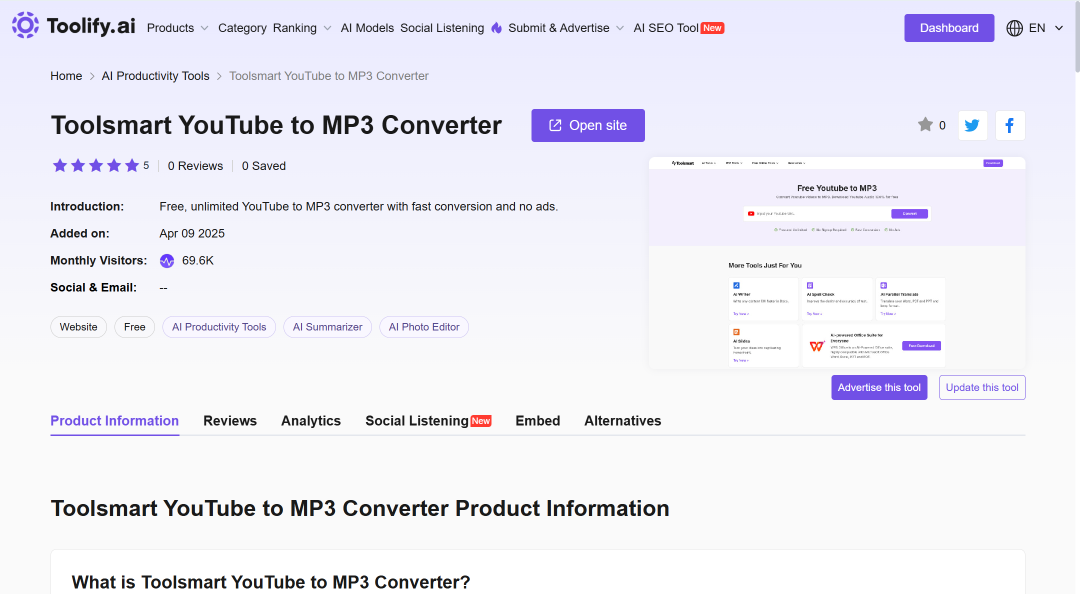This screenshot has width=1080, height=594.
Task: Click the five-star rating icons
Action: point(96,165)
